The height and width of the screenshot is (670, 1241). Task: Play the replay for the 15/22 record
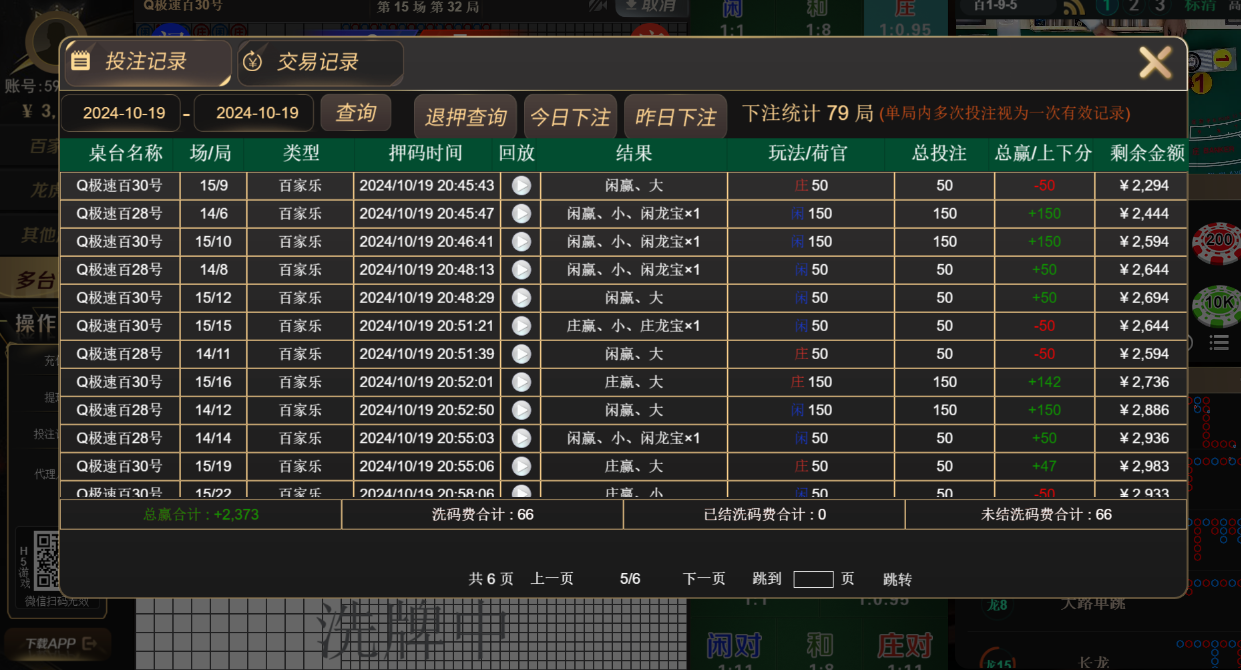coord(522,489)
